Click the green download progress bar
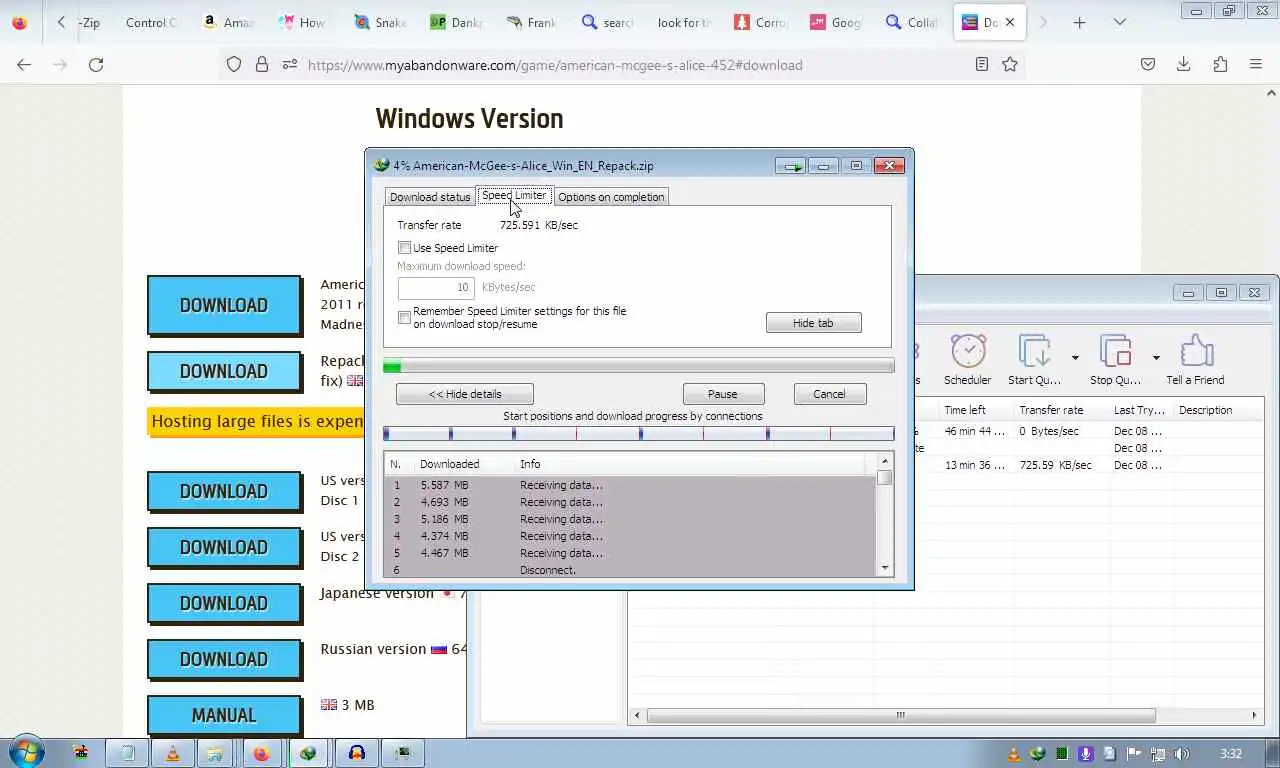The image size is (1280, 768). 639,366
